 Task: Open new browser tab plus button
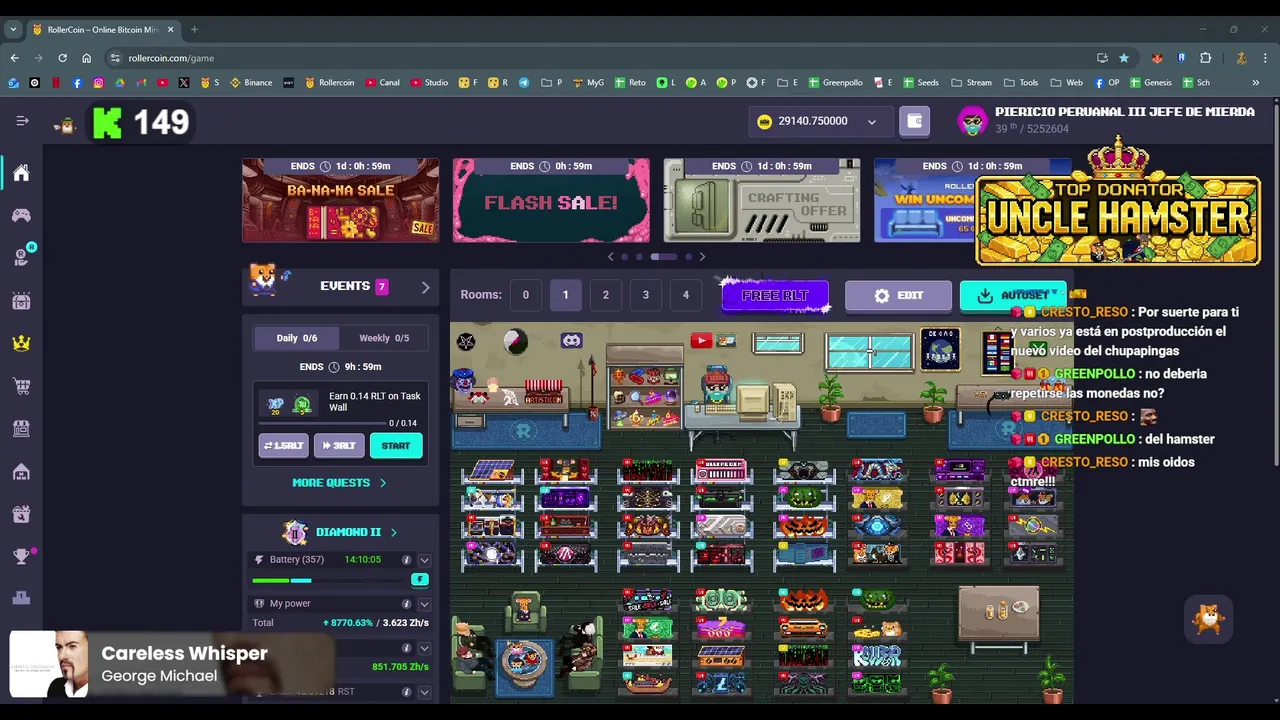[194, 29]
